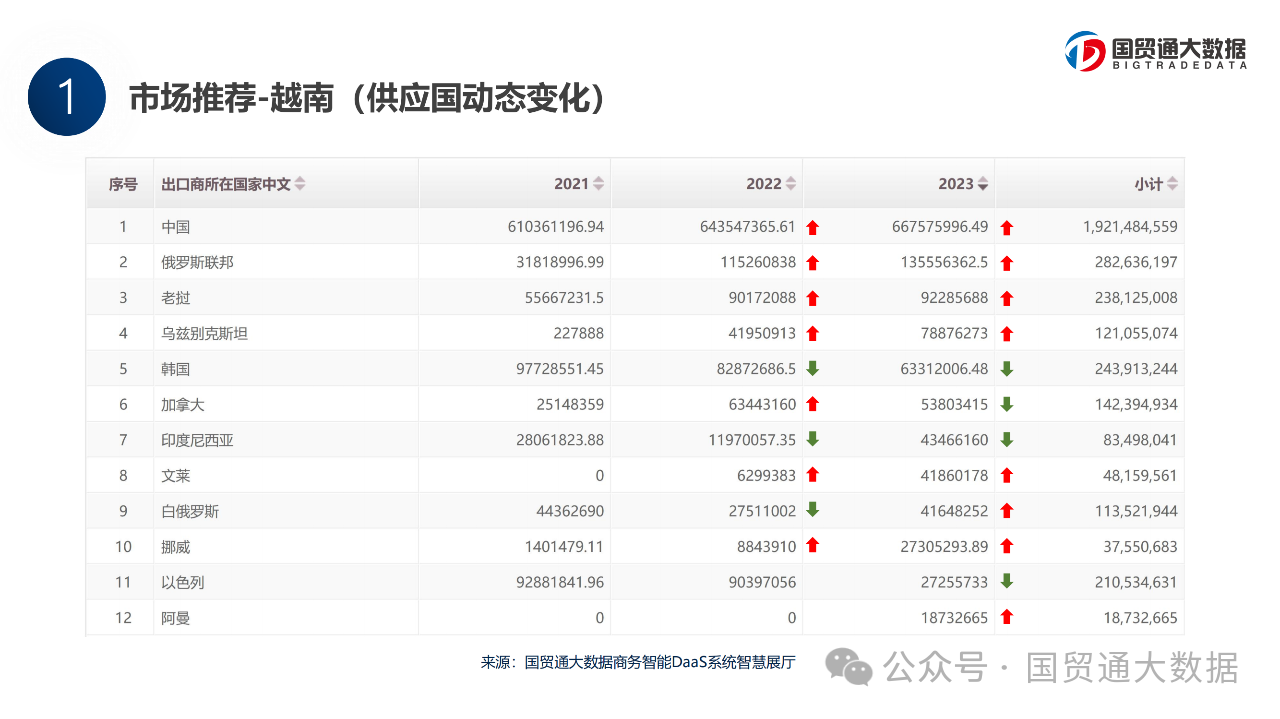Click green down arrow beside 韩国 2022 value
Screen dimensions: 1280x719
[x=813, y=368]
